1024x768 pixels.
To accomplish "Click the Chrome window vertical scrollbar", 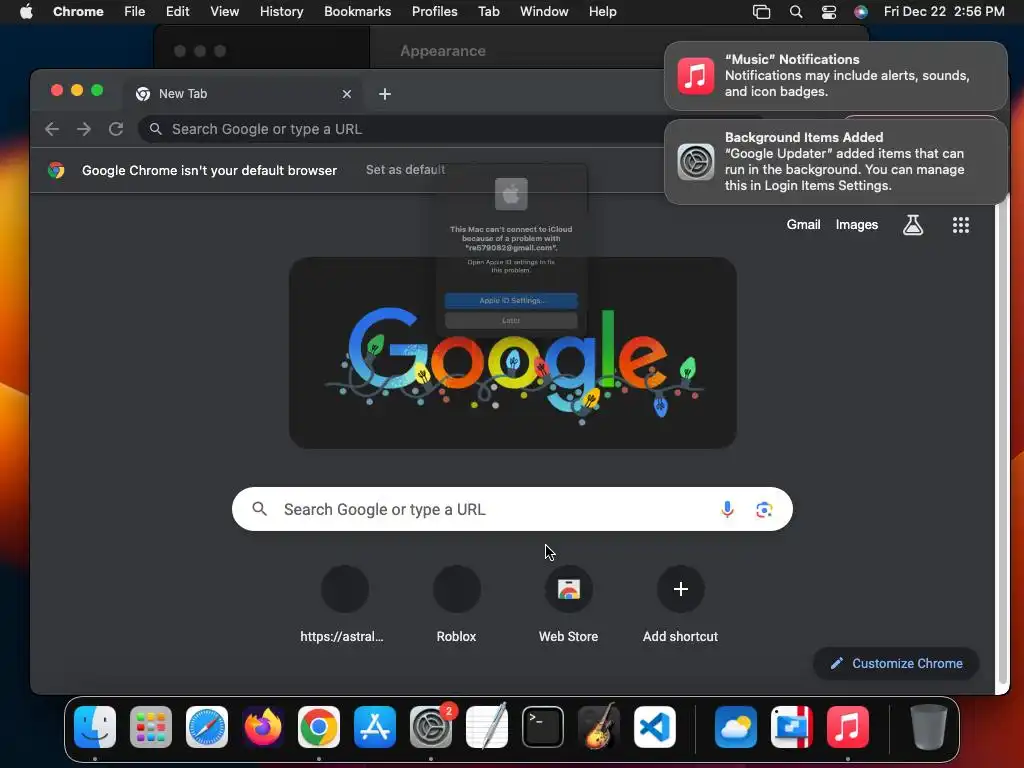I will 1002,444.
